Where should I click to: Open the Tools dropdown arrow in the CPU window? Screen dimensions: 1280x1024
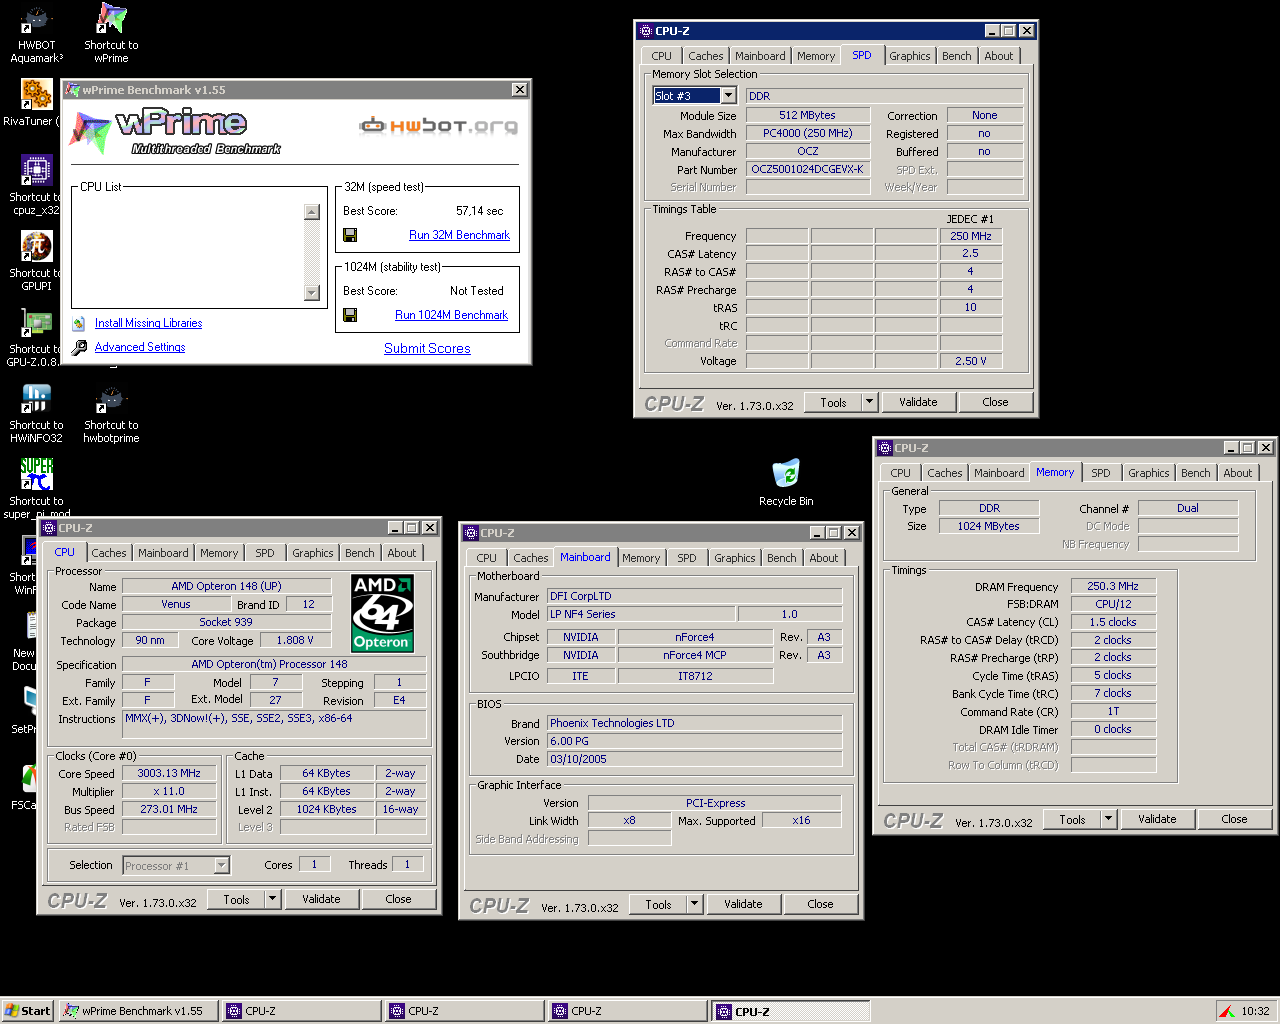point(272,899)
